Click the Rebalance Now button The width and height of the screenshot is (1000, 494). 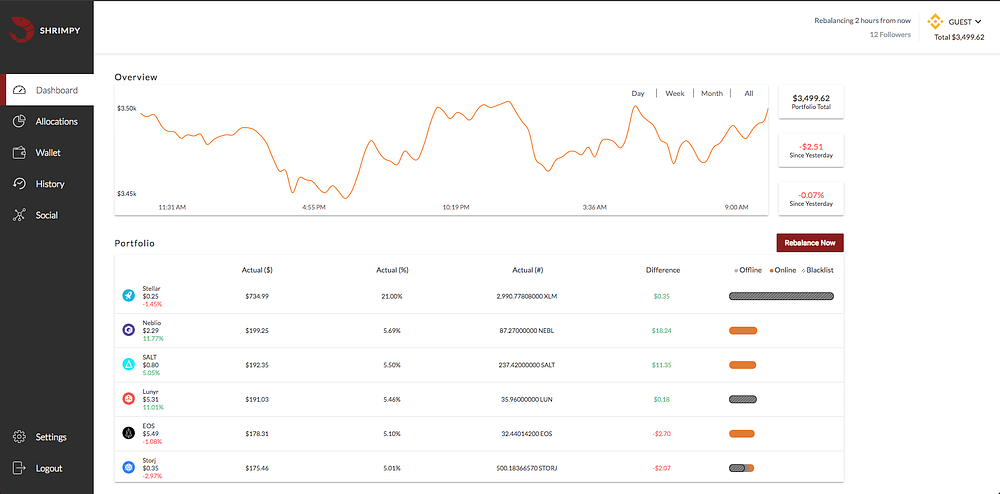pos(810,243)
